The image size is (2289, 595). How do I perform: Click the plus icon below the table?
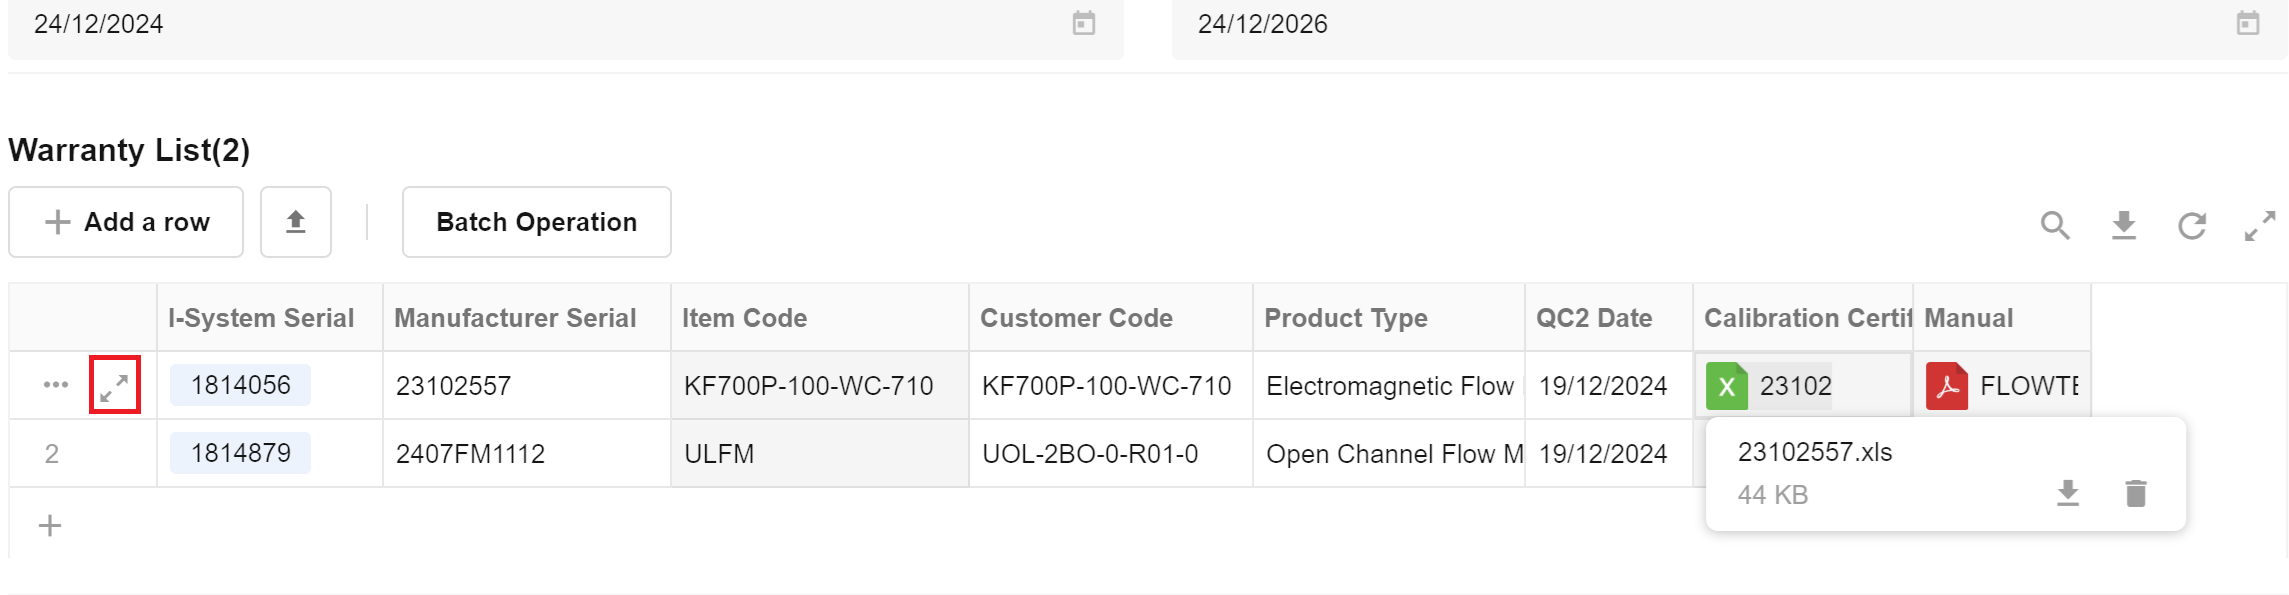50,526
